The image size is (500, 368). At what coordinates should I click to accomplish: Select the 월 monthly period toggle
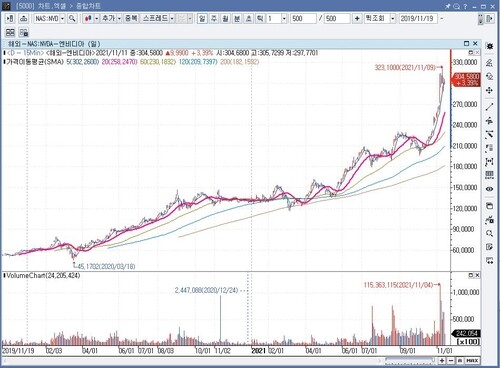click(x=225, y=18)
